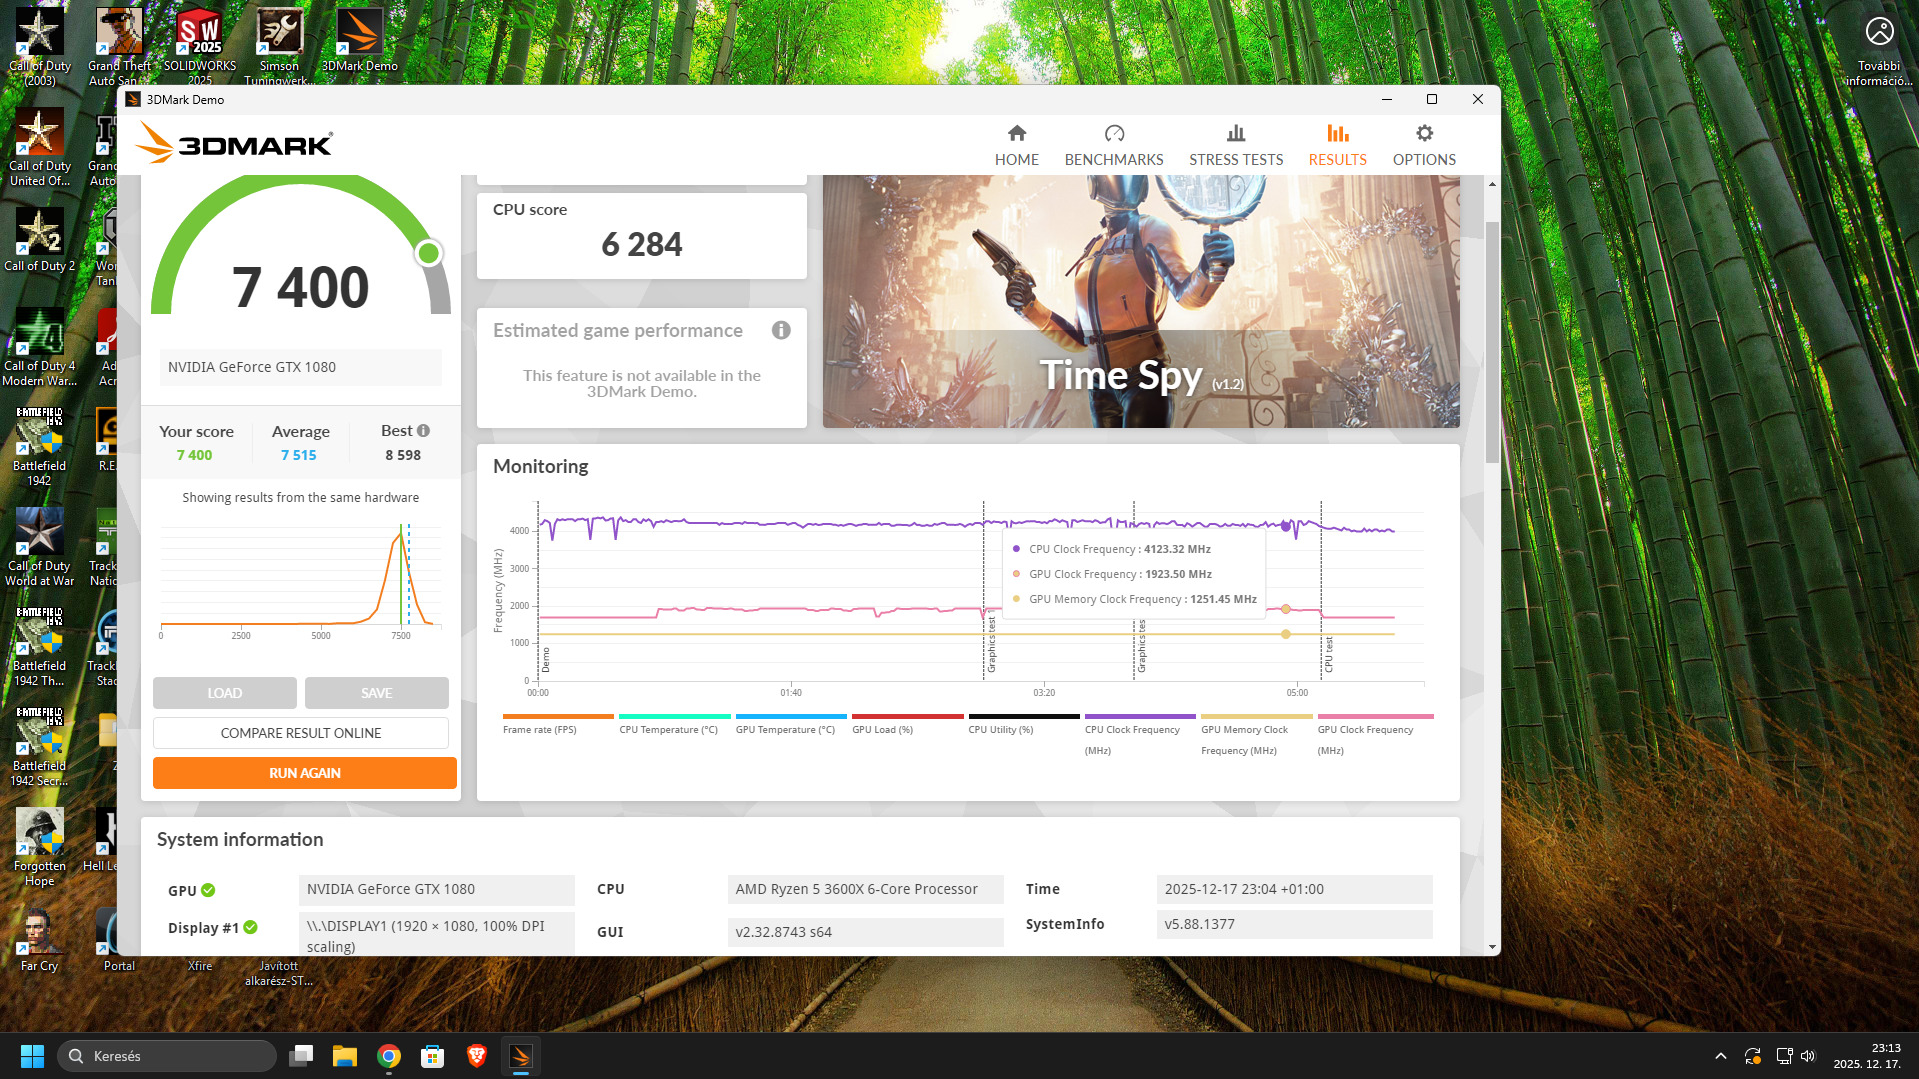1919x1079 pixels.
Task: Open the 3DMark Demo desktop shortcut
Action: point(360,41)
